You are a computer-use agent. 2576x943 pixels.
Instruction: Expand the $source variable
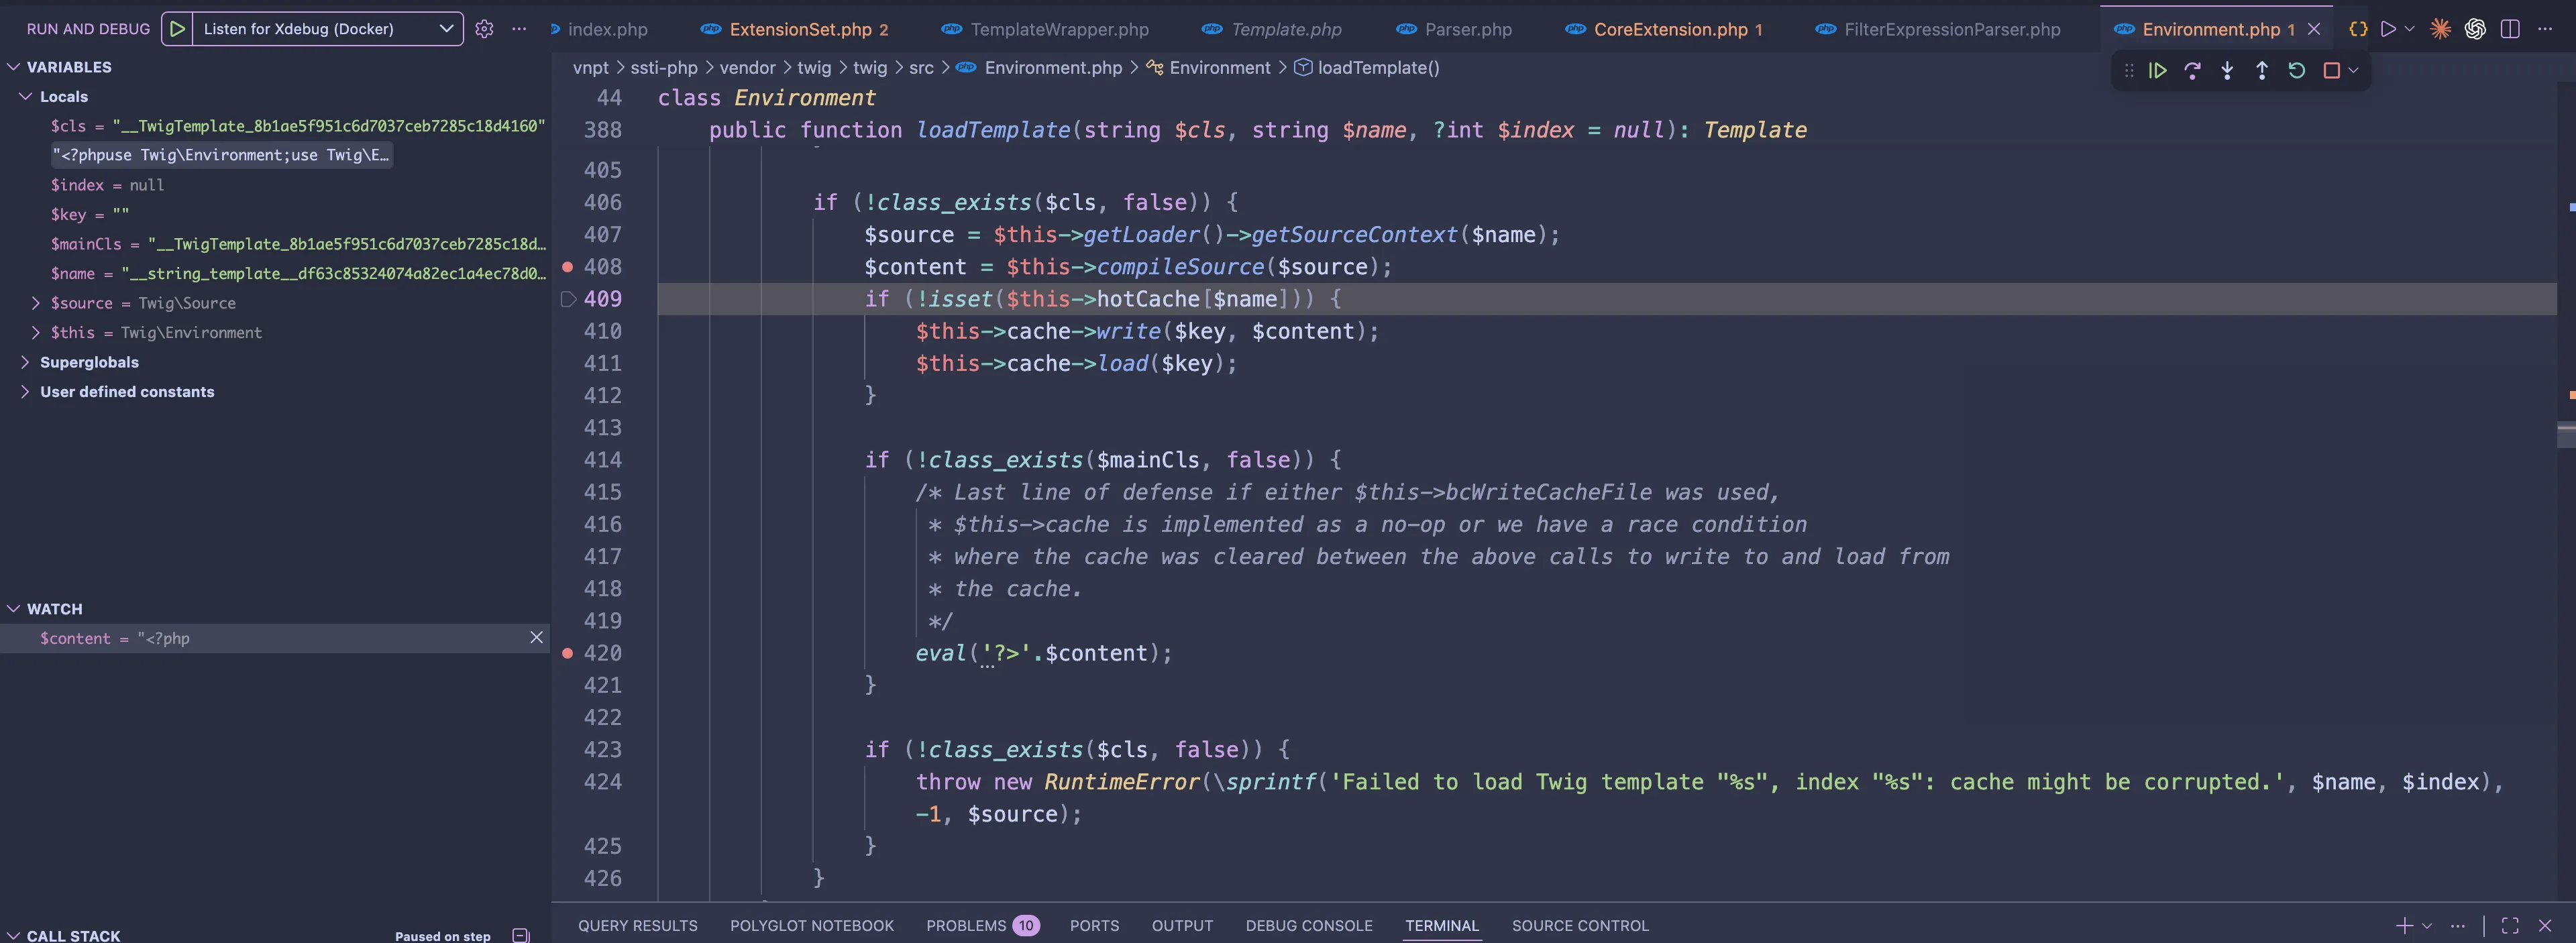(x=36, y=303)
